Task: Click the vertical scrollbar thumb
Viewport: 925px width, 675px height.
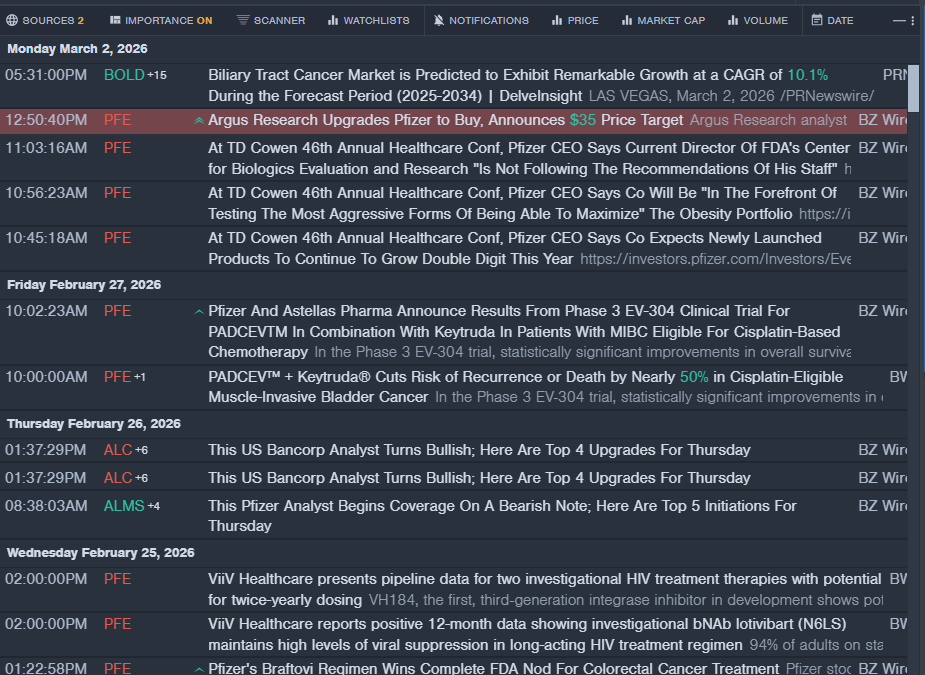Action: pos(914,89)
